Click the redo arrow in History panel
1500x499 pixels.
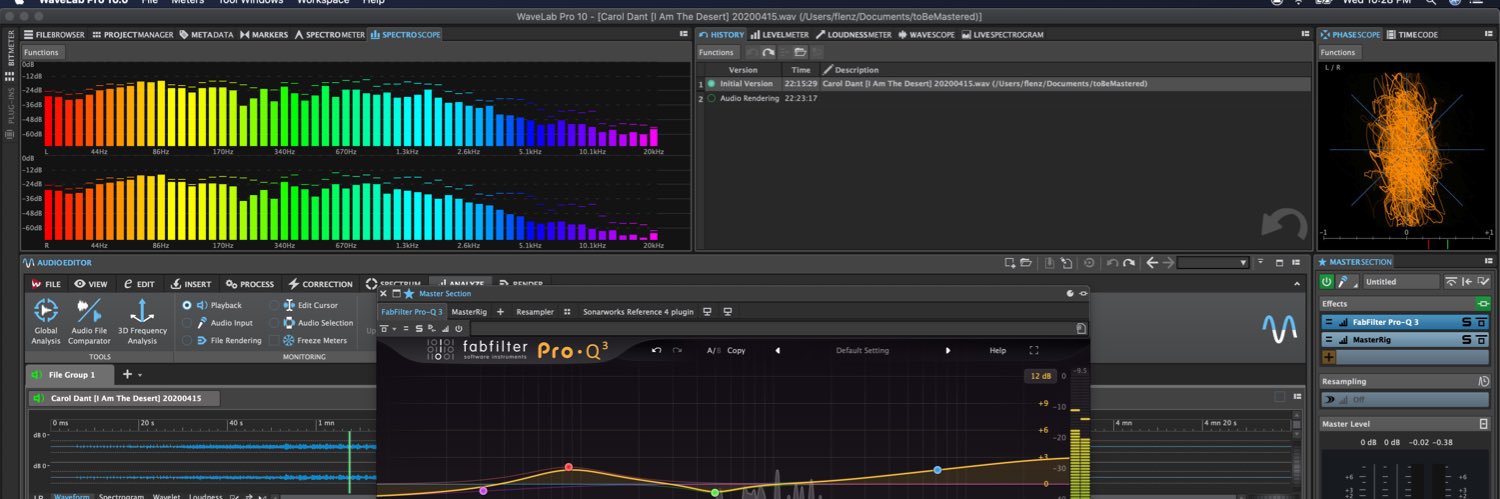pos(768,52)
